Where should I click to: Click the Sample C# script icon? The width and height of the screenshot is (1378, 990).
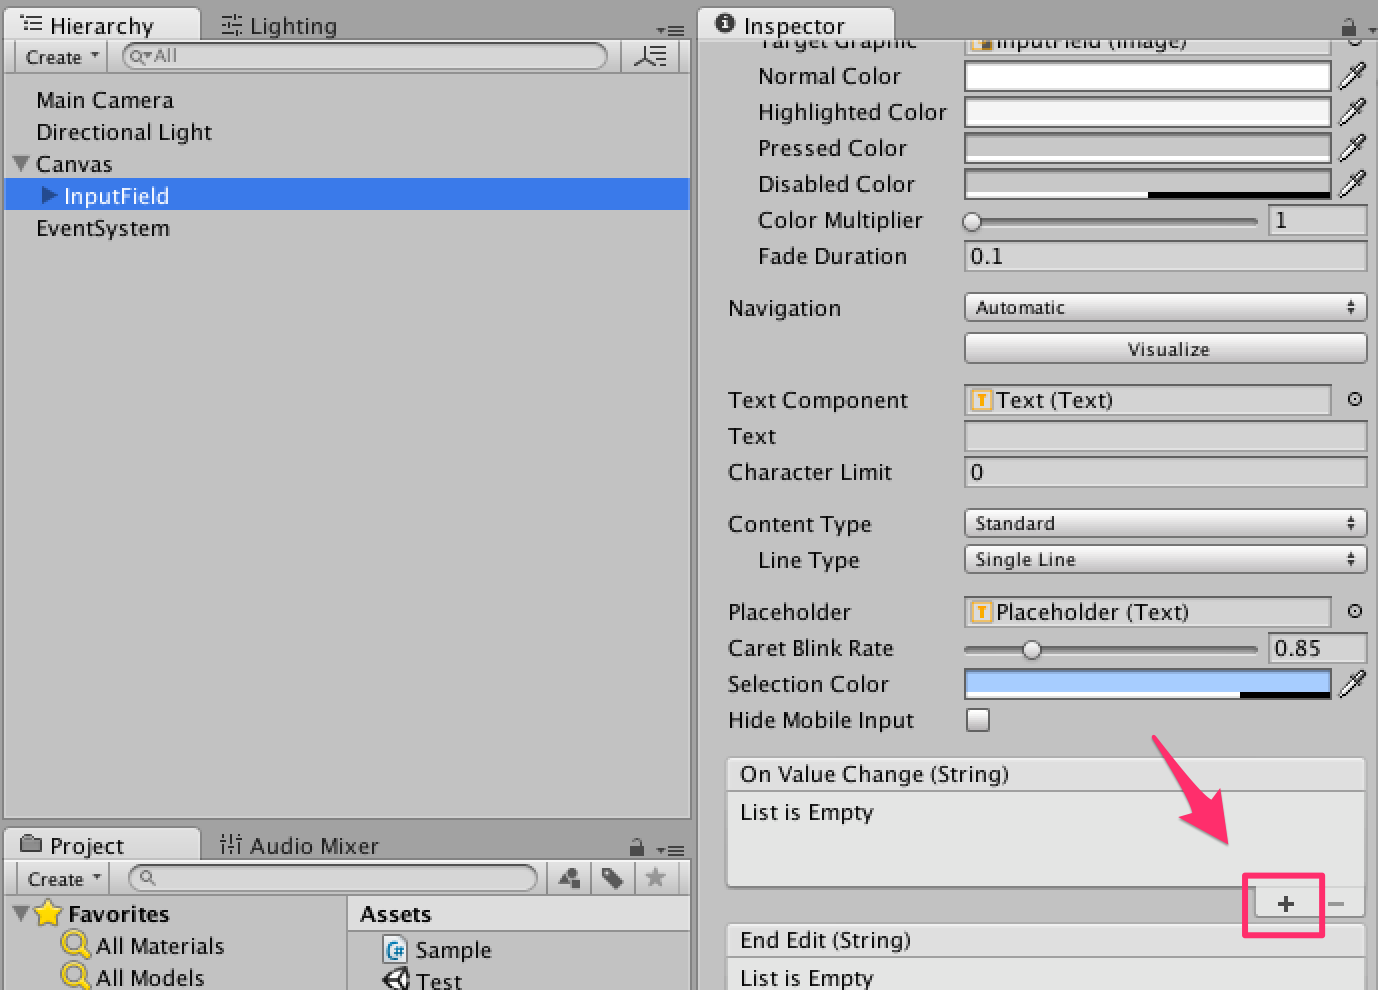(393, 949)
